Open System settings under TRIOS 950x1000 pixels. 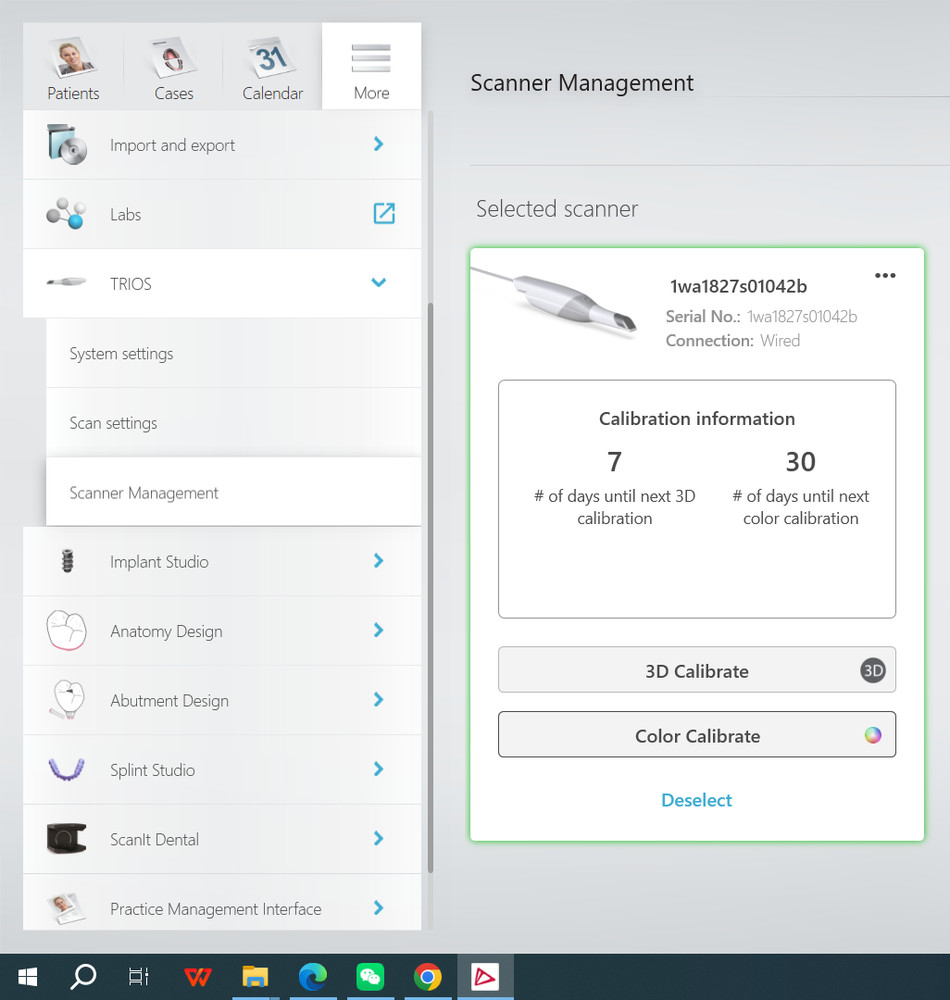pos(233,353)
